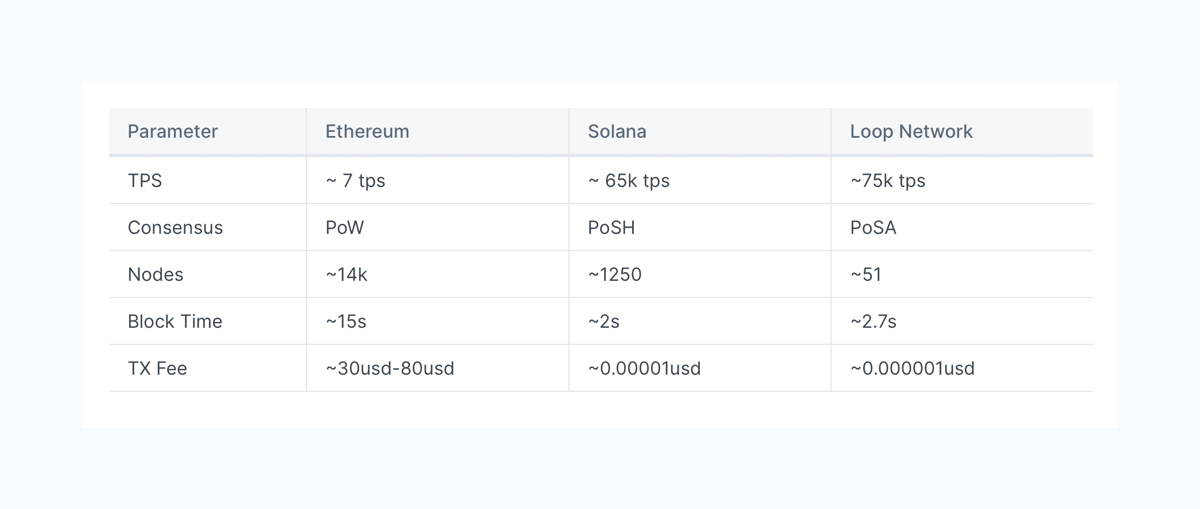Image resolution: width=1200 pixels, height=509 pixels.
Task: Click the TX Fee row label
Action: click(x=157, y=369)
